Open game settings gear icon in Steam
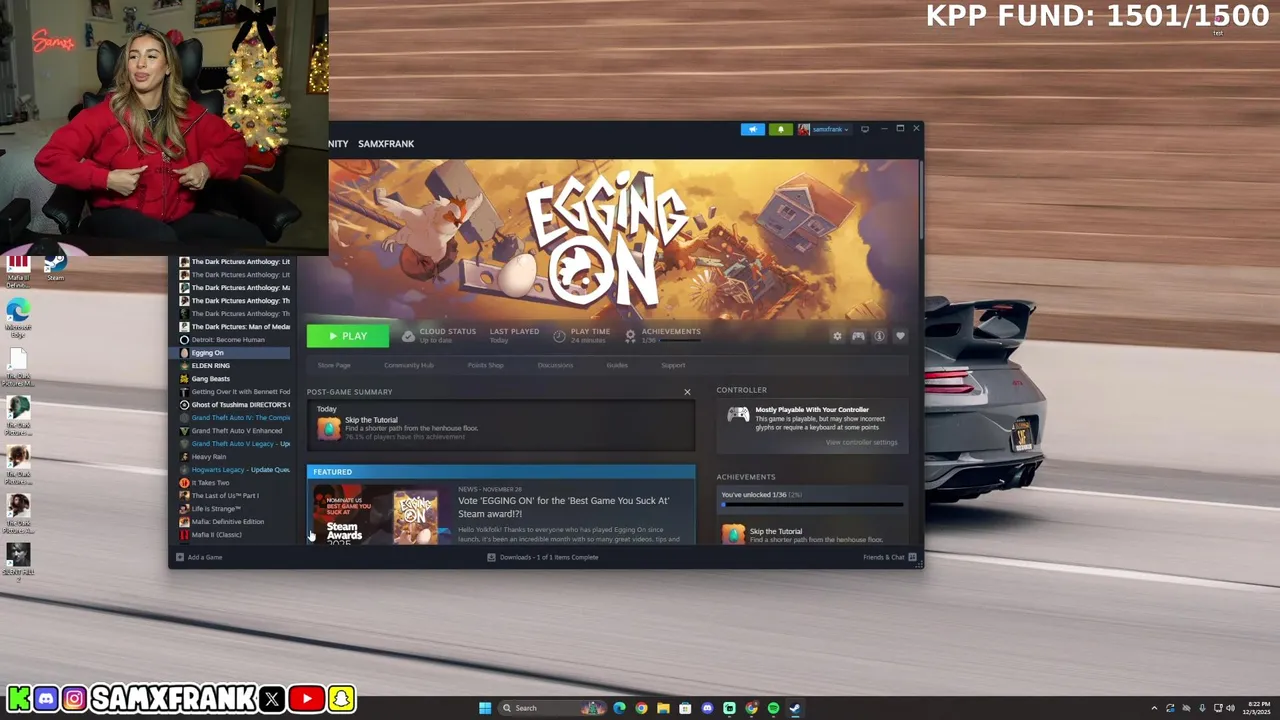Image resolution: width=1280 pixels, height=720 pixels. 837,336
